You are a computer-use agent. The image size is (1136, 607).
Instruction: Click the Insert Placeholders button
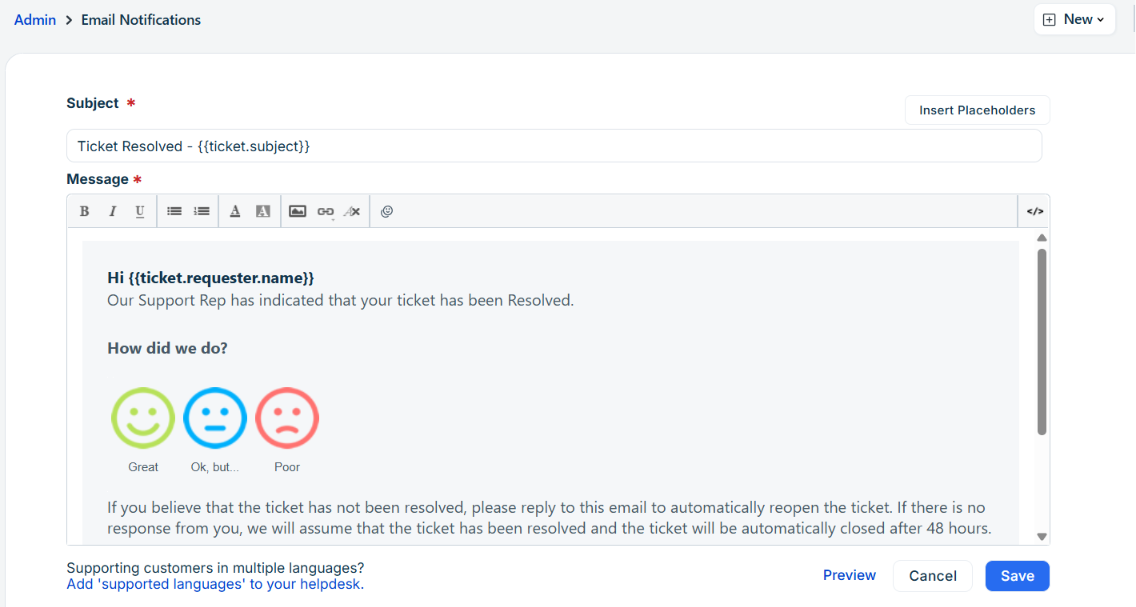(x=977, y=110)
